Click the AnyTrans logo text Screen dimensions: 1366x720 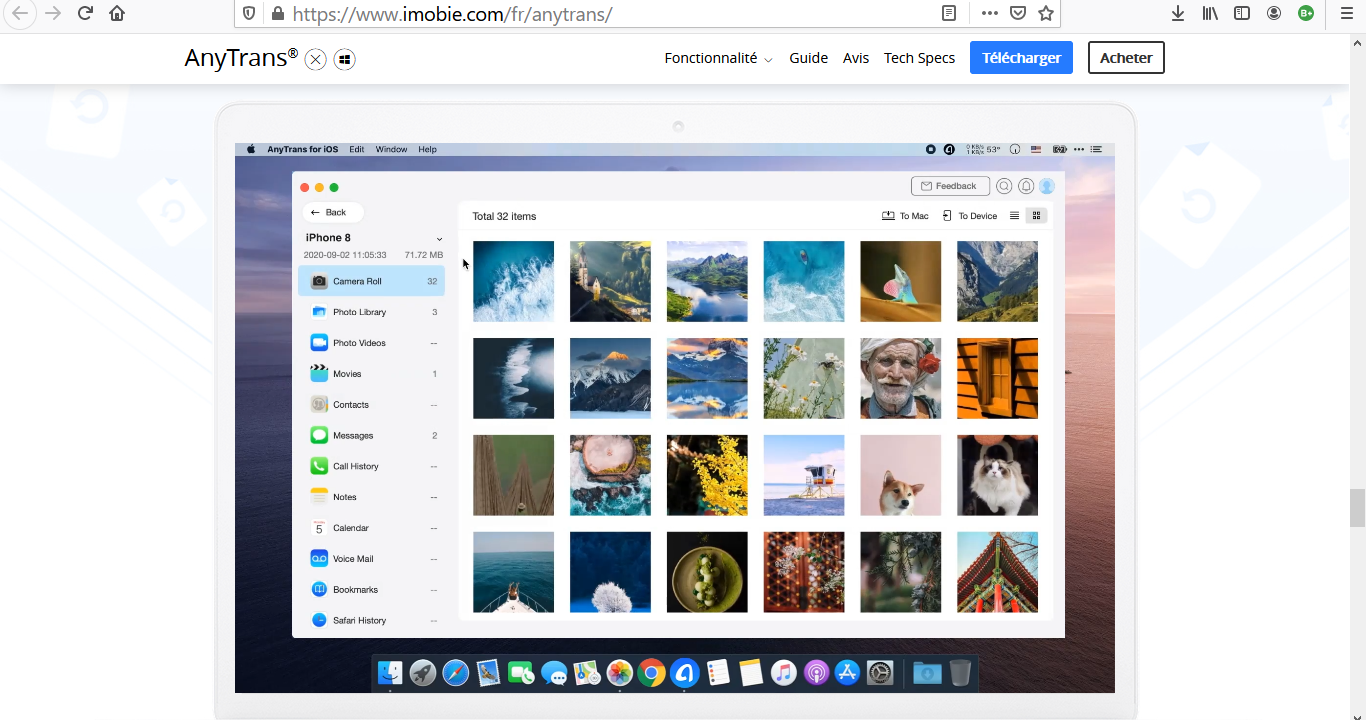pyautogui.click(x=241, y=58)
